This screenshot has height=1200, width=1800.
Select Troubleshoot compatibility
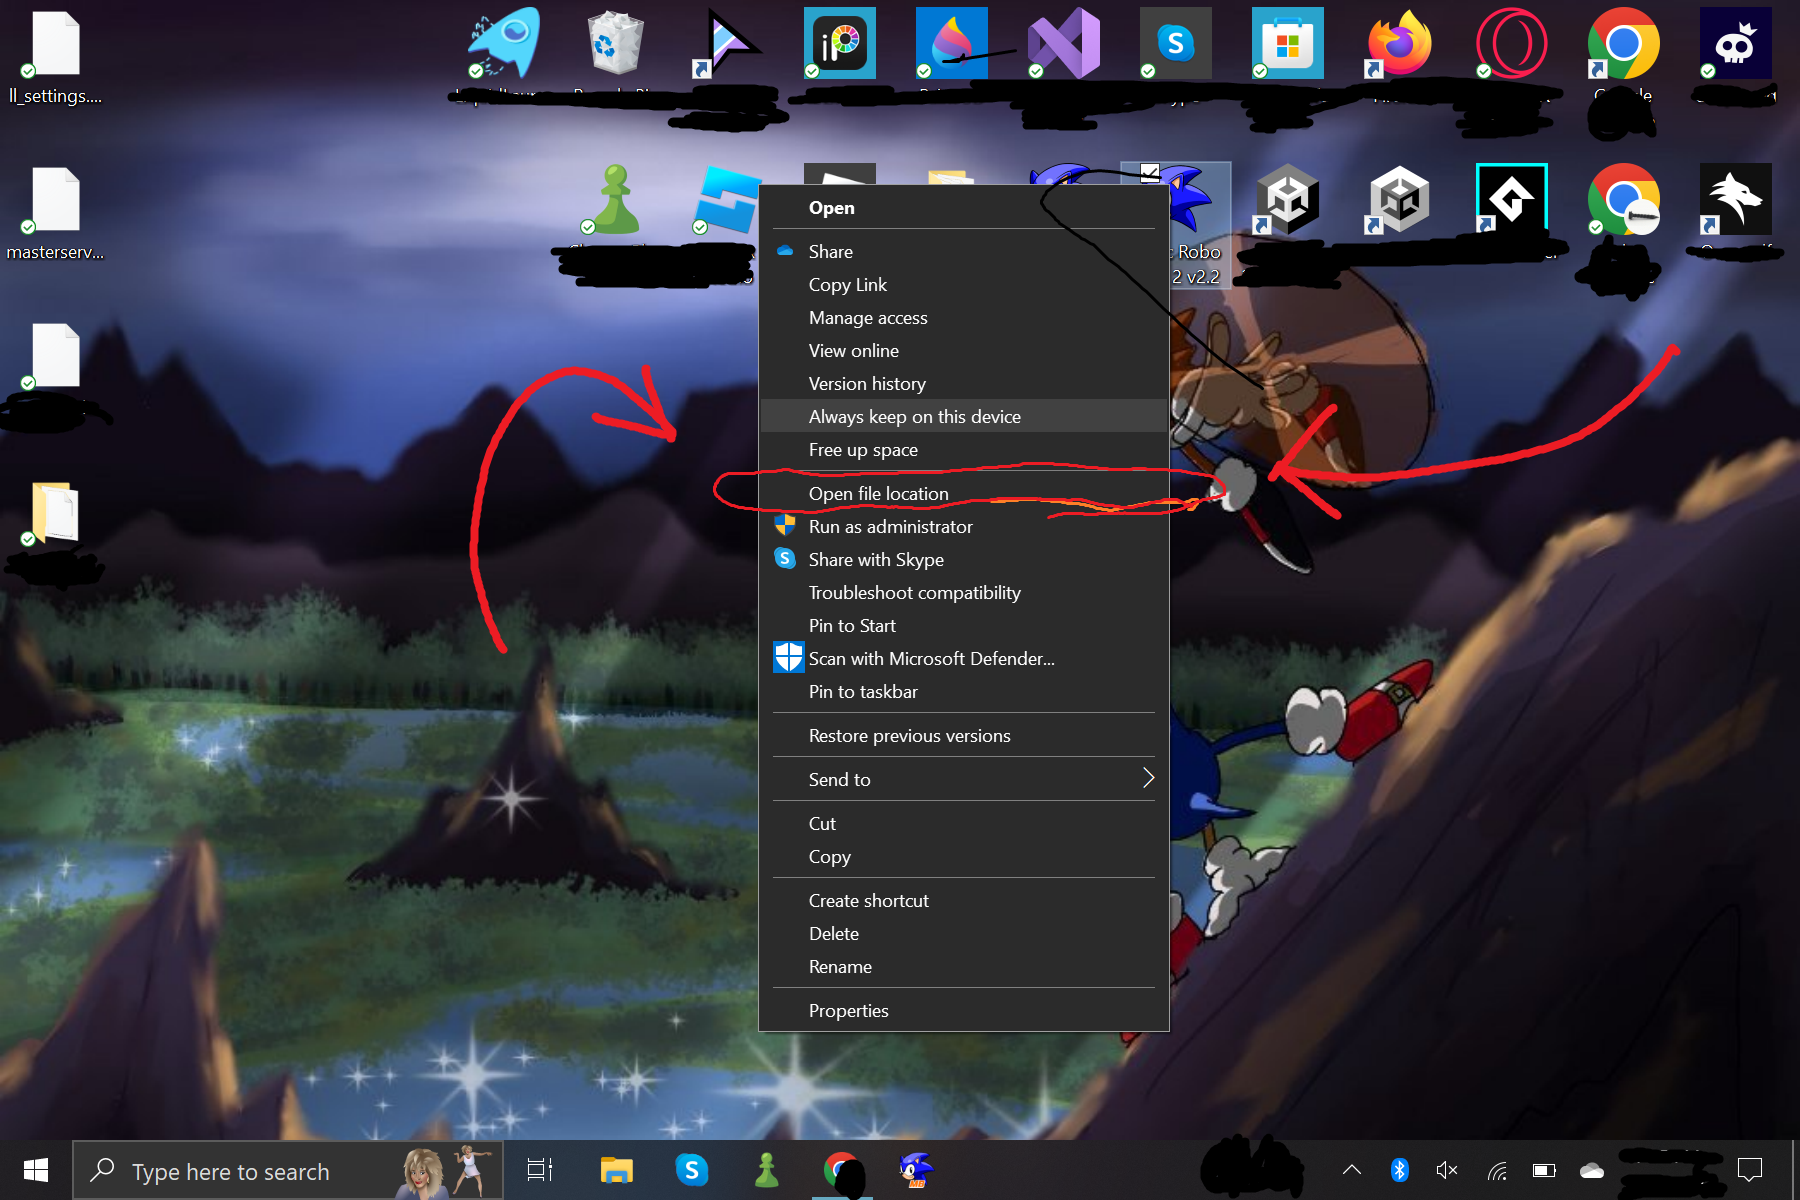point(964,592)
